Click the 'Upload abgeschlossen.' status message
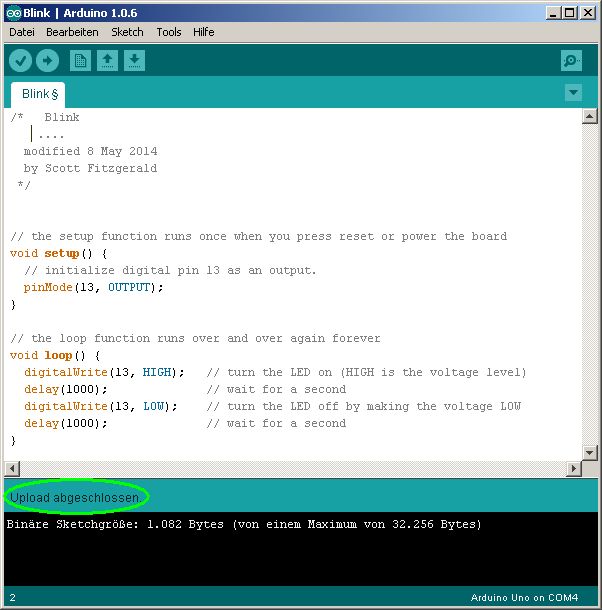Image resolution: width=602 pixels, height=610 pixels. (74, 498)
